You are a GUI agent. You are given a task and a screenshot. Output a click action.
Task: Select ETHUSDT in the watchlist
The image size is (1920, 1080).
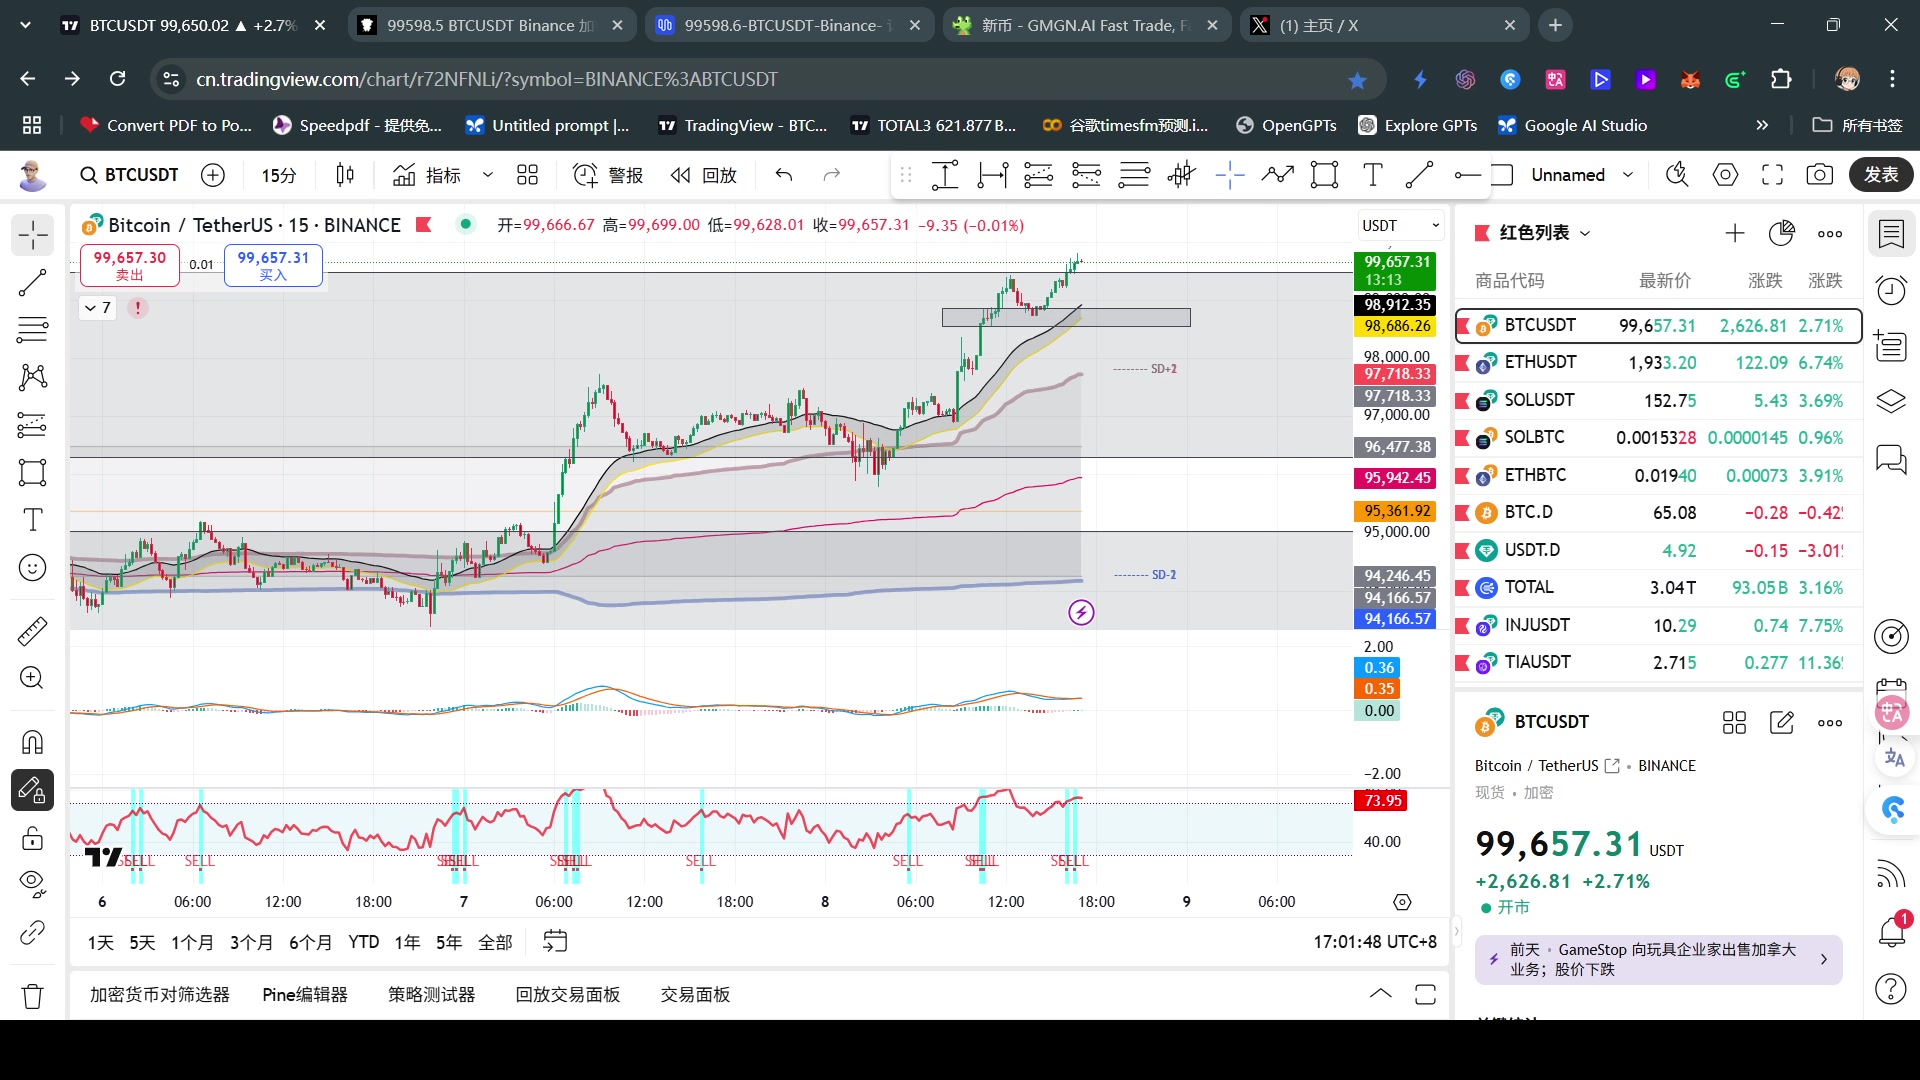pos(1658,363)
